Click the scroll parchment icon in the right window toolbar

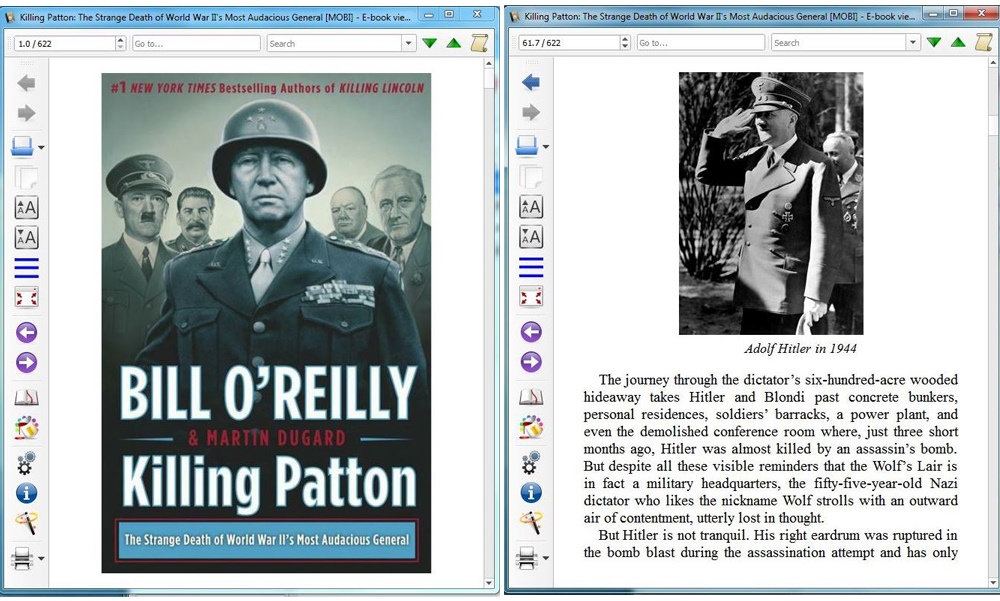pos(983,43)
